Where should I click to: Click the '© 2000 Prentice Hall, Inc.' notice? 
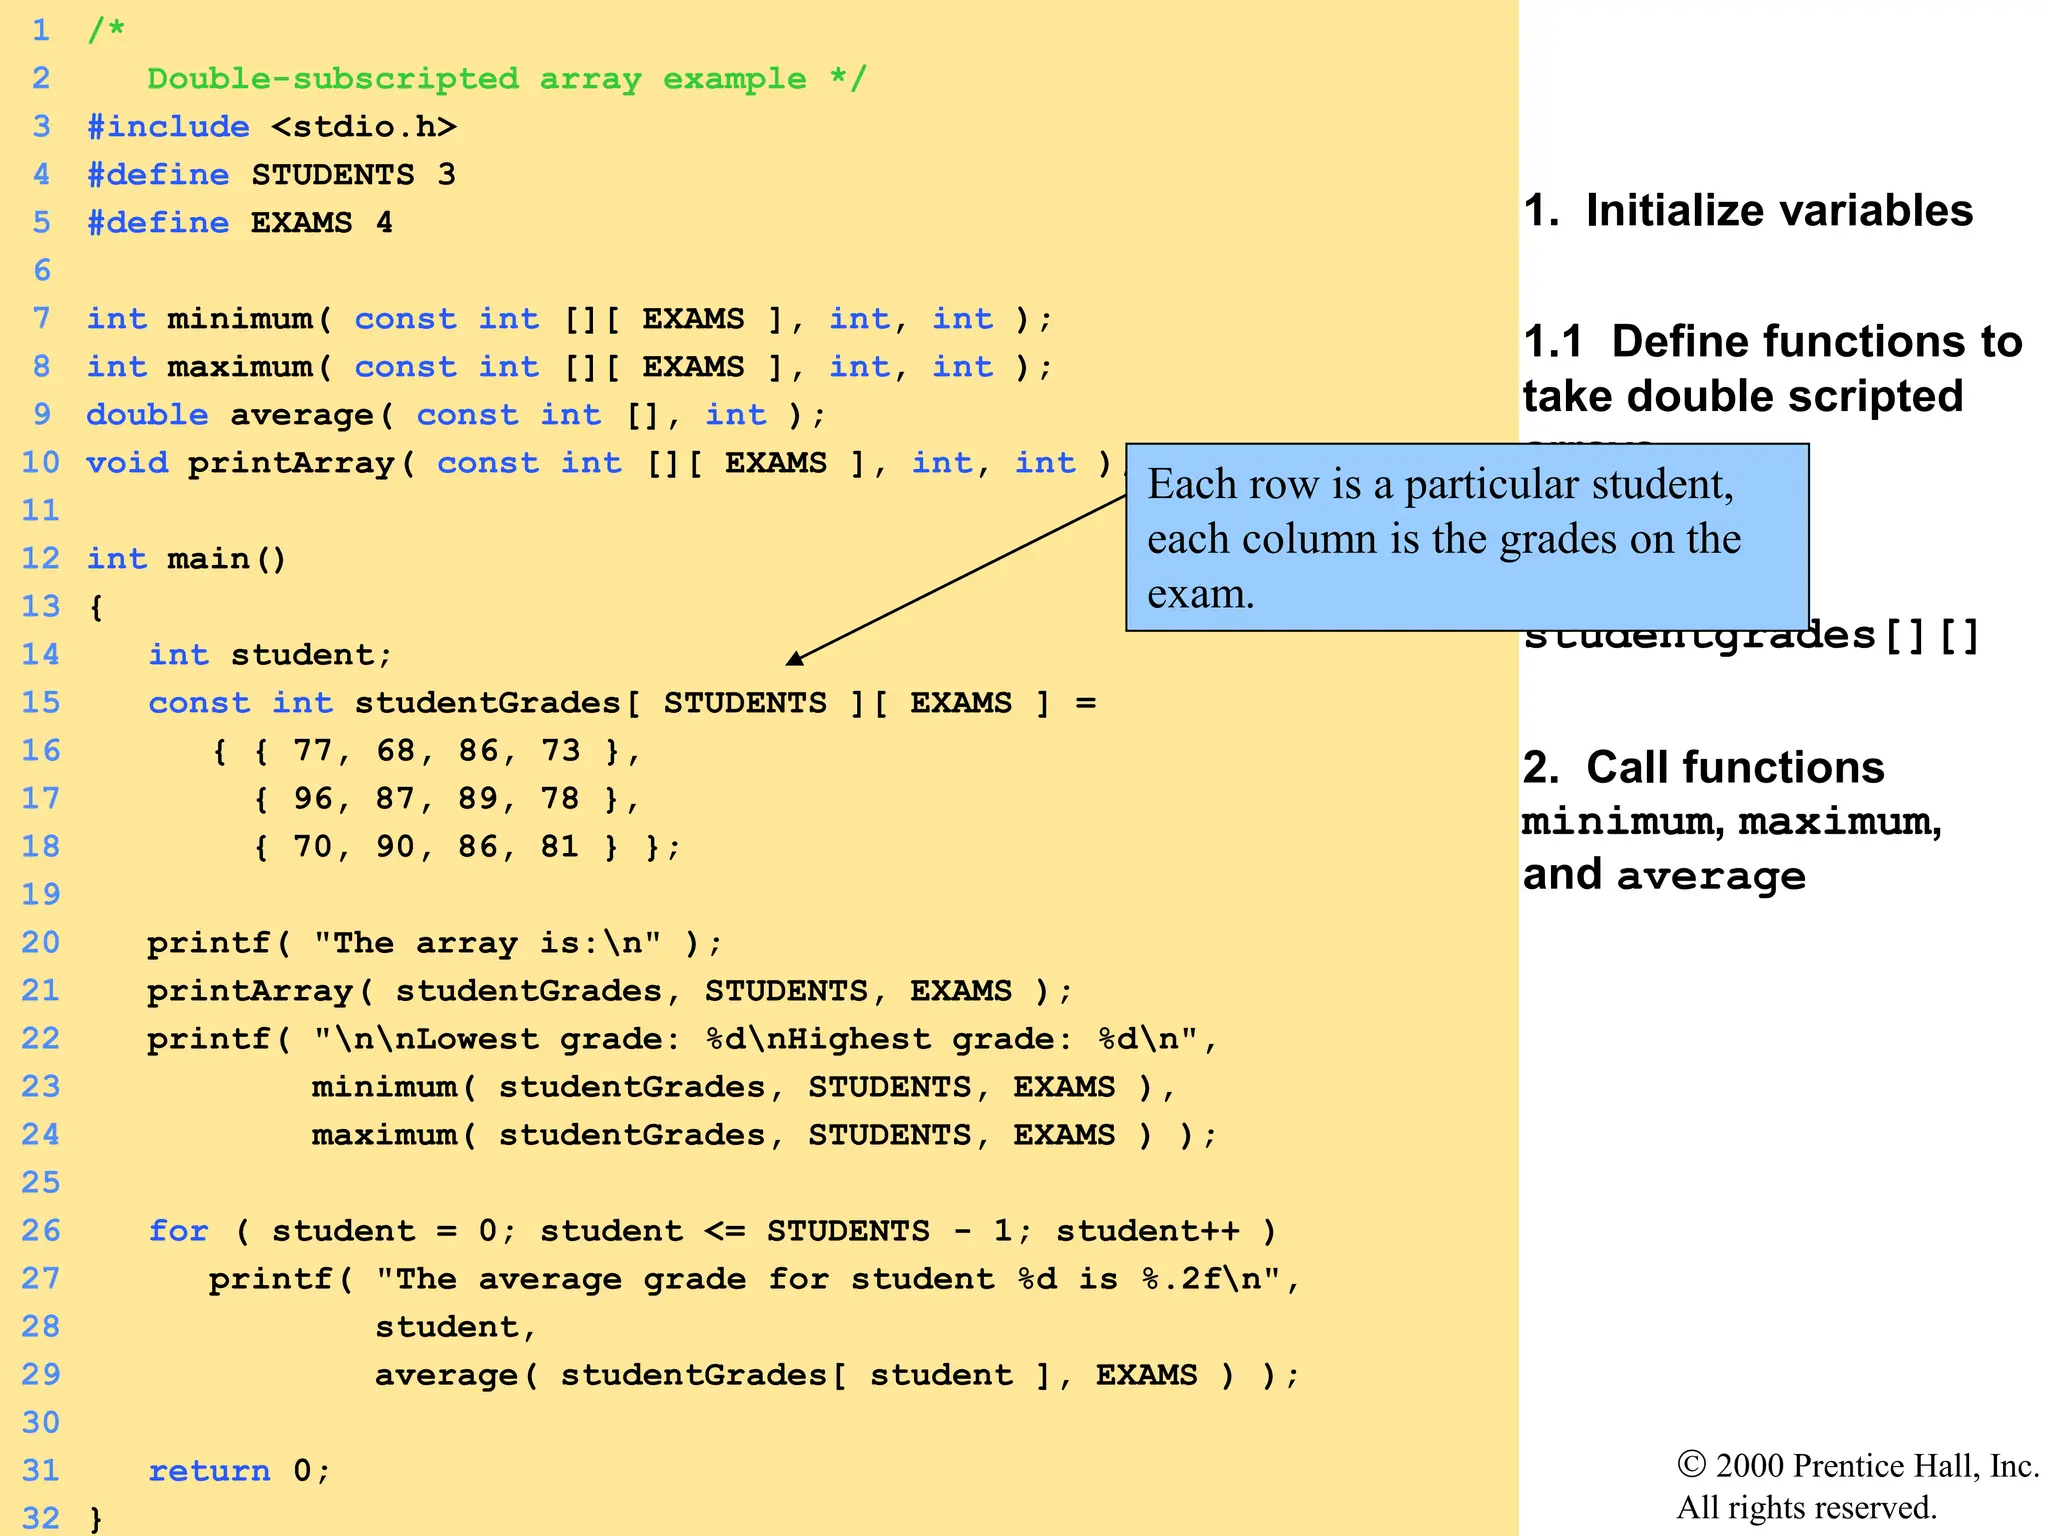[x=1858, y=1466]
